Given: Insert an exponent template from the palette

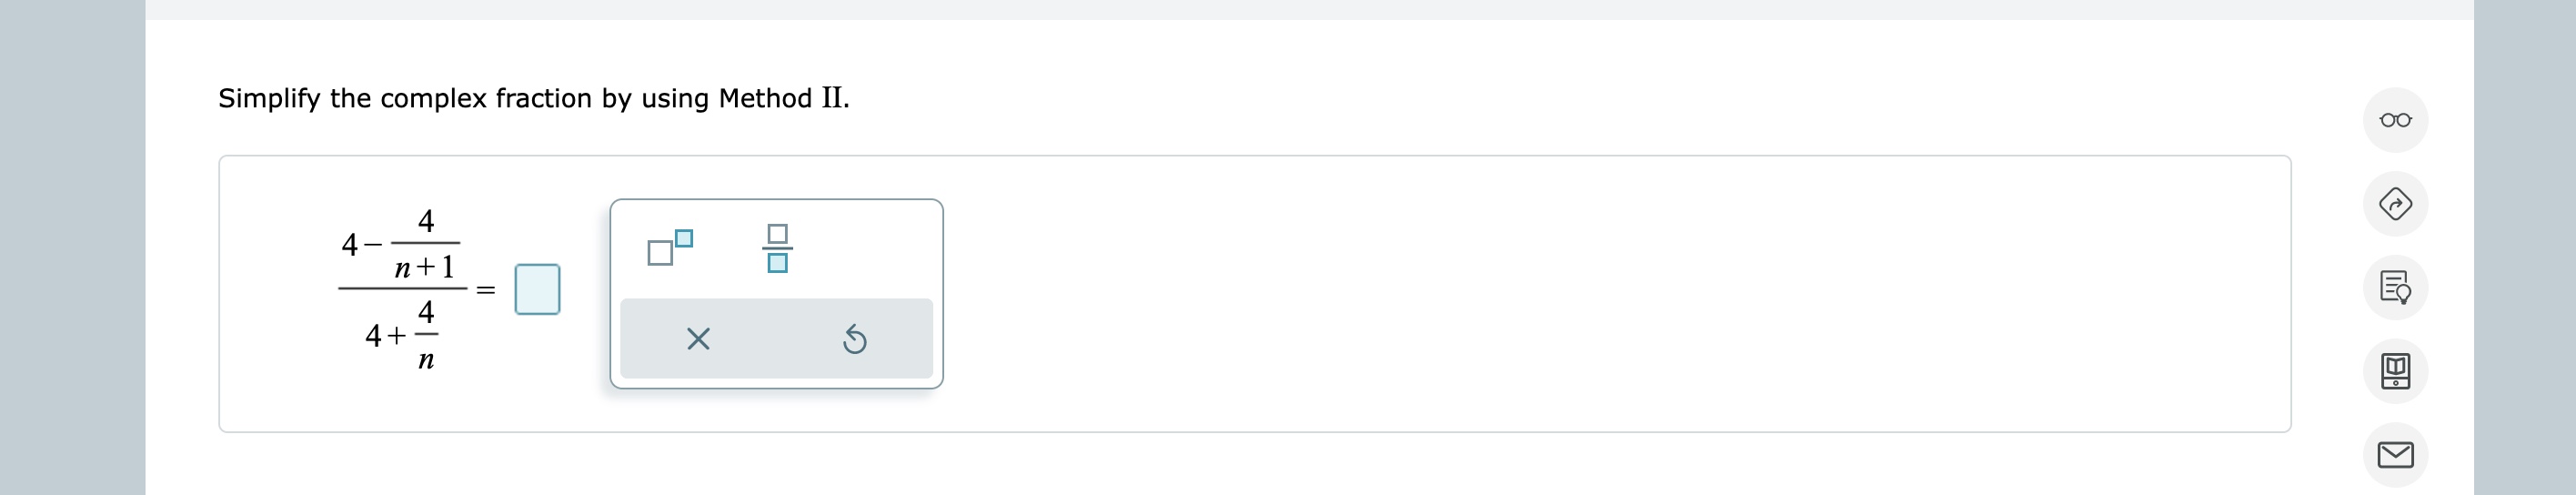Looking at the screenshot, I should click(x=669, y=247).
